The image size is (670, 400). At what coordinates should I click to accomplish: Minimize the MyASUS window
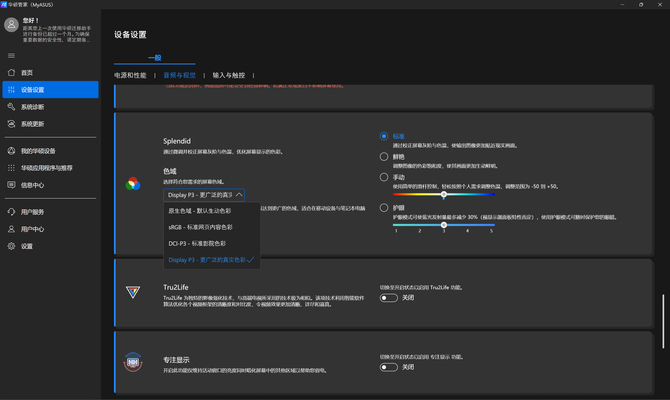pyautogui.click(x=622, y=4)
